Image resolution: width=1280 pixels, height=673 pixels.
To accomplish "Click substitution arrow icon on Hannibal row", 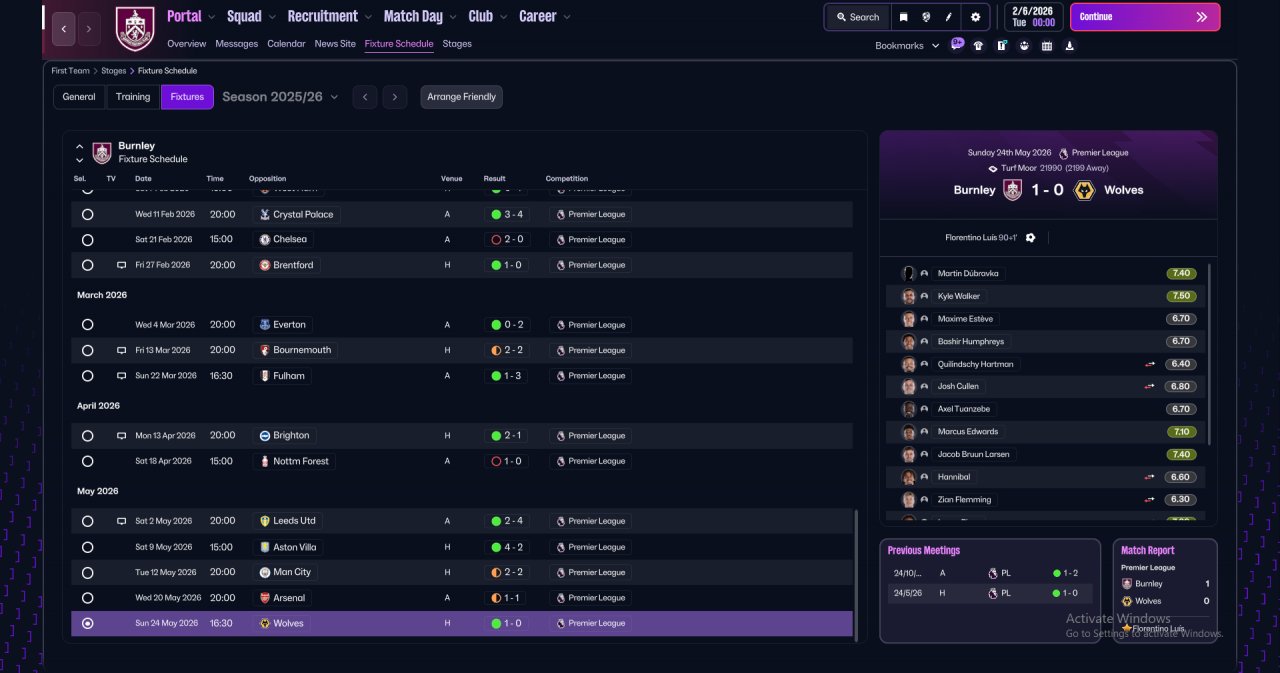I will coord(1150,477).
